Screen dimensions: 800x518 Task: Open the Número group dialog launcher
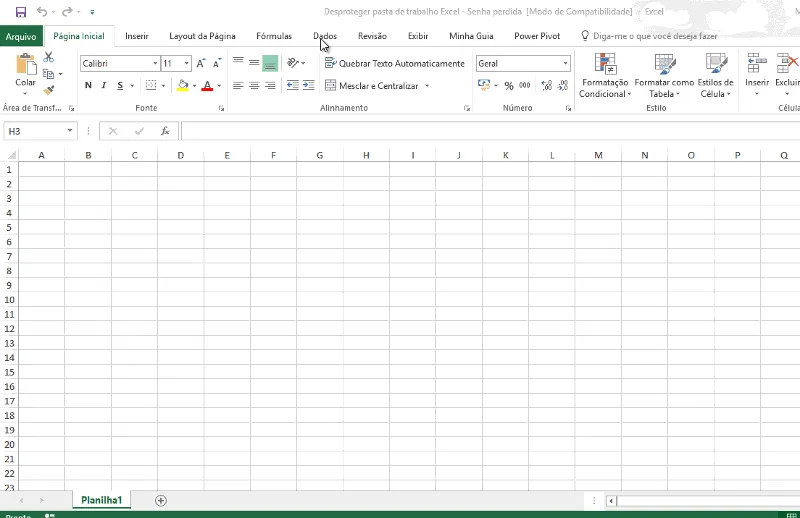tap(568, 108)
